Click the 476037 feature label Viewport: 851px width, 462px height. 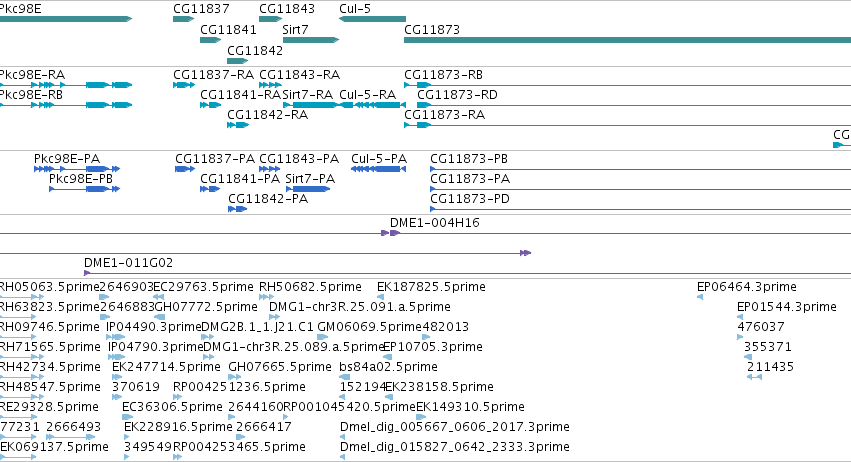[761, 327]
